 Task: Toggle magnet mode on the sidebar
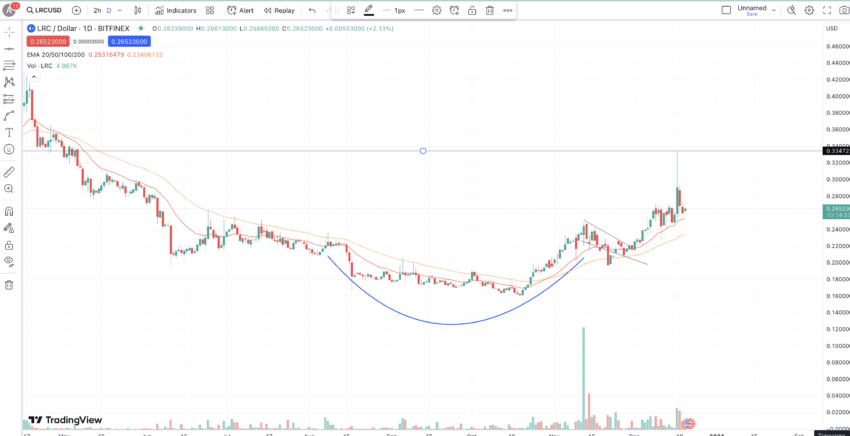point(9,211)
